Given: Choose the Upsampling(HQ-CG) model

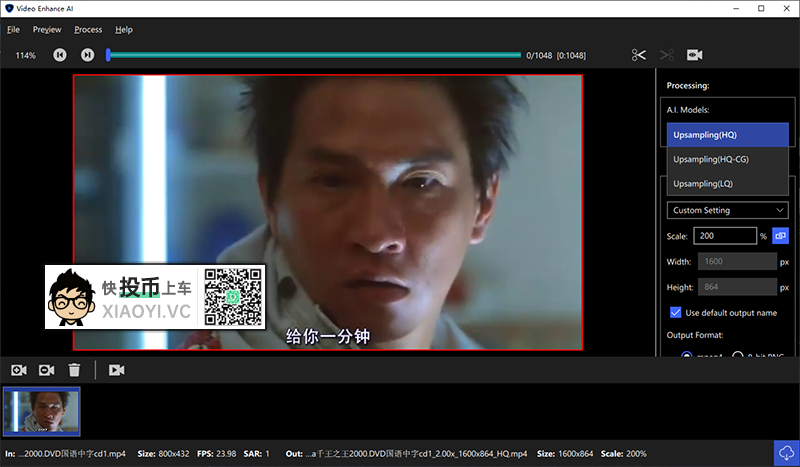Looking at the screenshot, I should (728, 159).
